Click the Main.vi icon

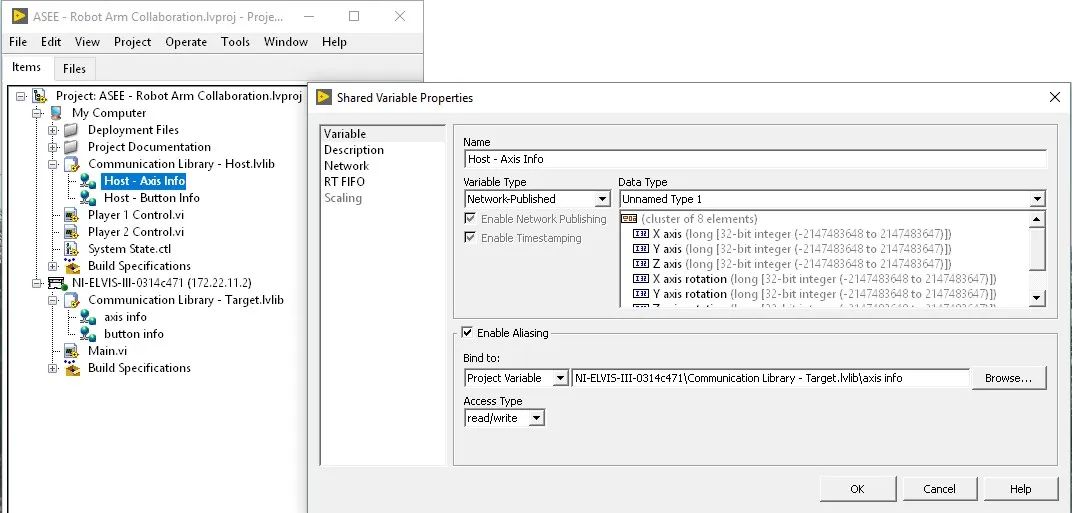point(72,351)
